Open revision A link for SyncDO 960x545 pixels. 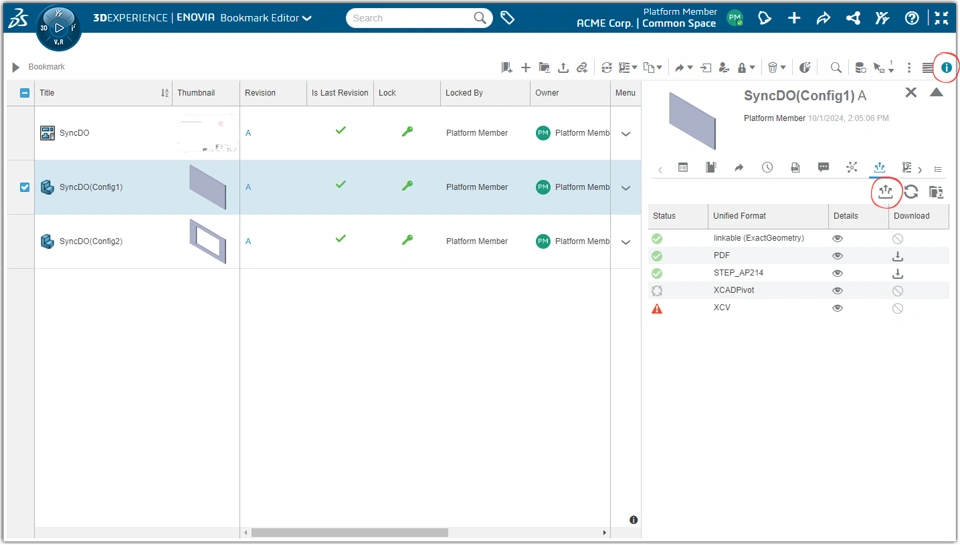tap(248, 133)
